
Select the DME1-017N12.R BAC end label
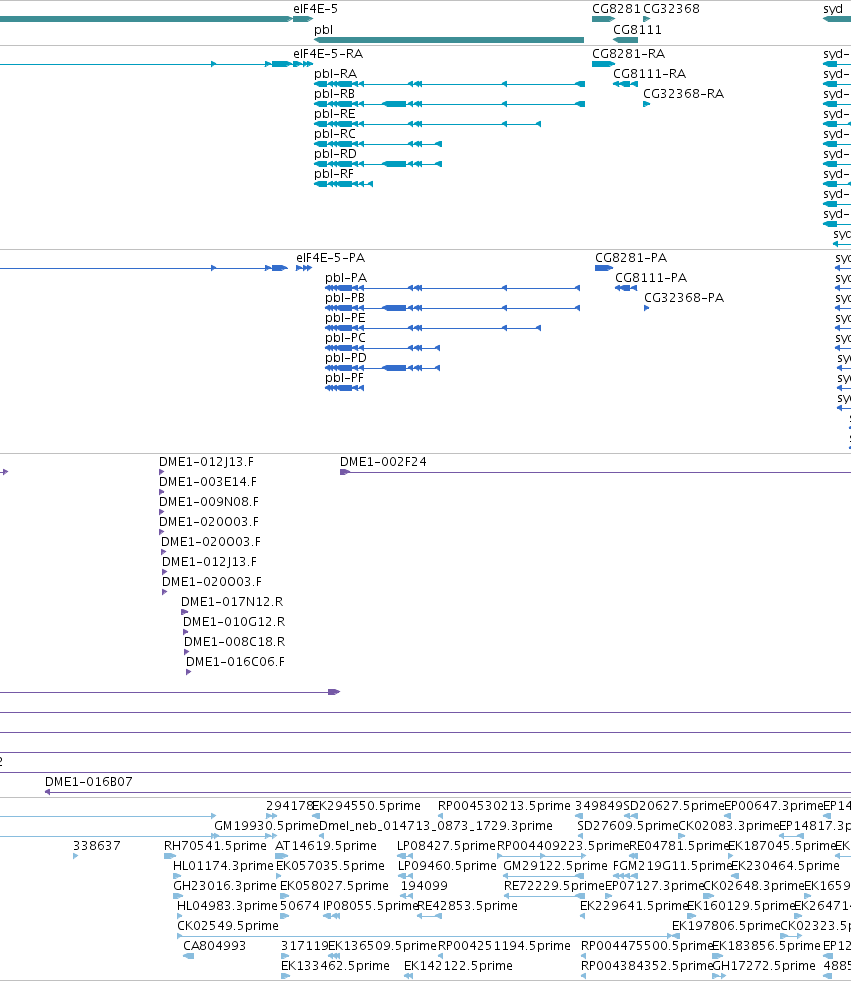(x=232, y=602)
